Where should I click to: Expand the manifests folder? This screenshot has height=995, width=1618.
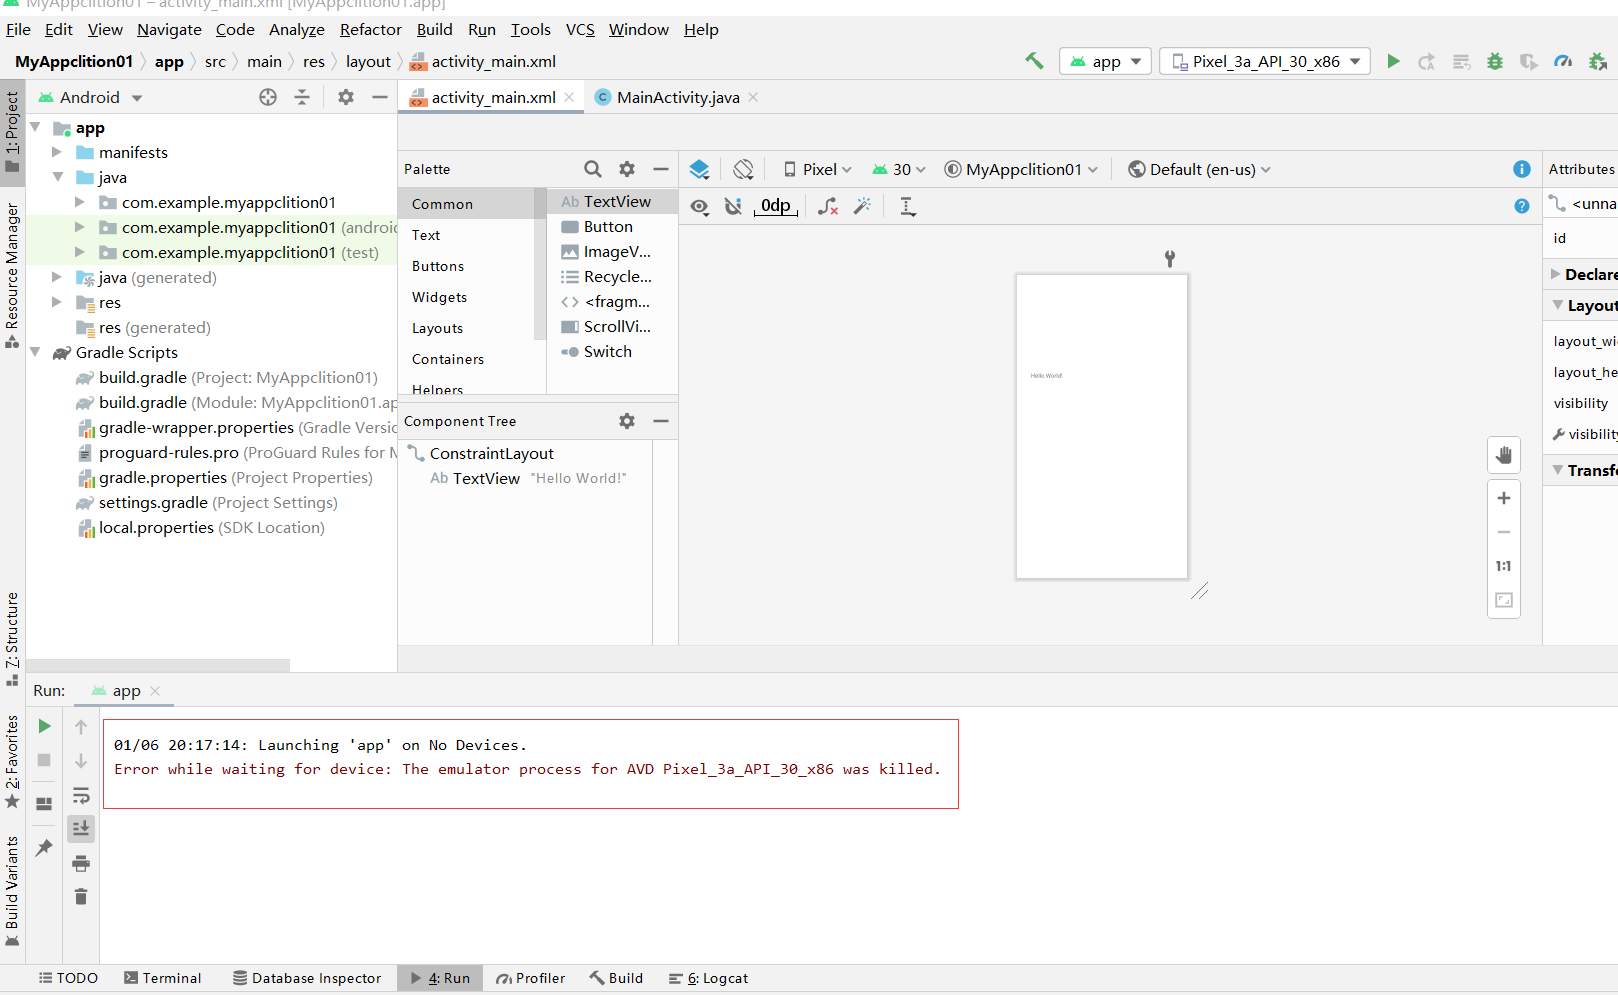point(57,152)
